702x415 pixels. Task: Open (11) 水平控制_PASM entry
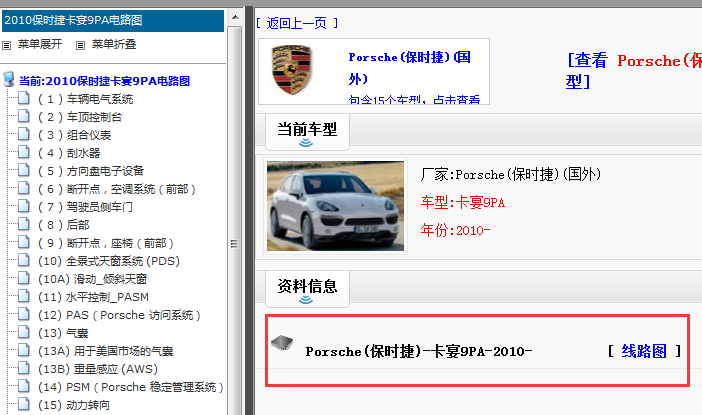94,297
